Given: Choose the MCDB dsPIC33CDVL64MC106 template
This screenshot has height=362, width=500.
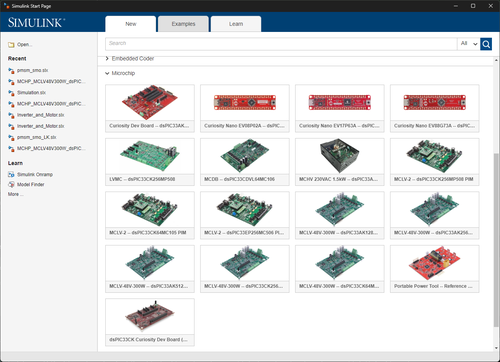Looking at the screenshot, I should pos(245,162).
